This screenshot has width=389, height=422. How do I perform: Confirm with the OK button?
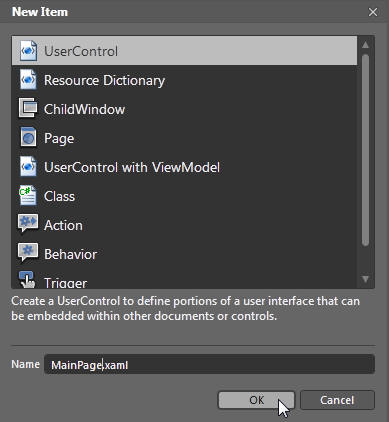[256, 400]
